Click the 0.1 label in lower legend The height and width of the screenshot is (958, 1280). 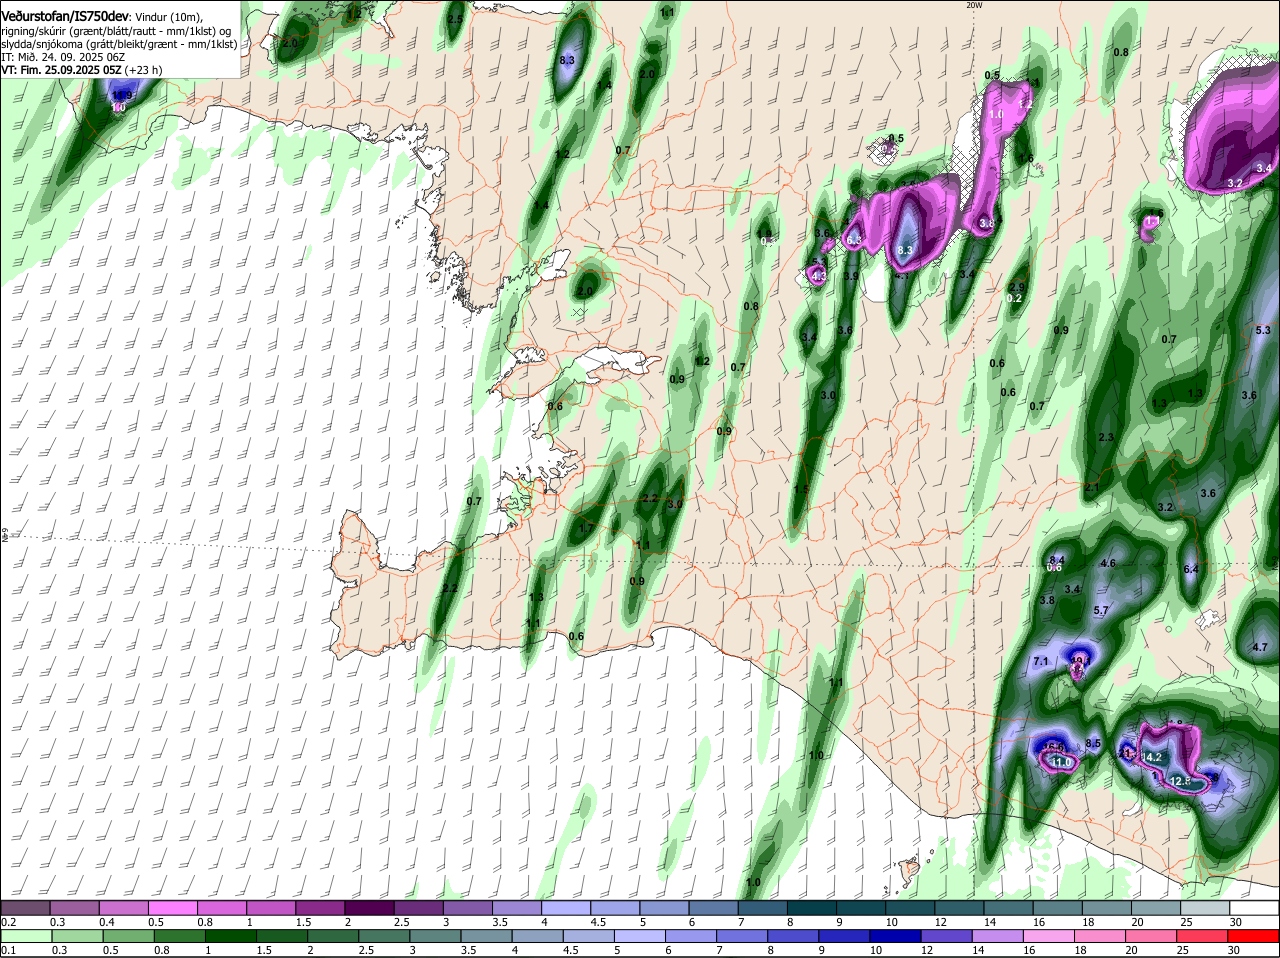8,950
